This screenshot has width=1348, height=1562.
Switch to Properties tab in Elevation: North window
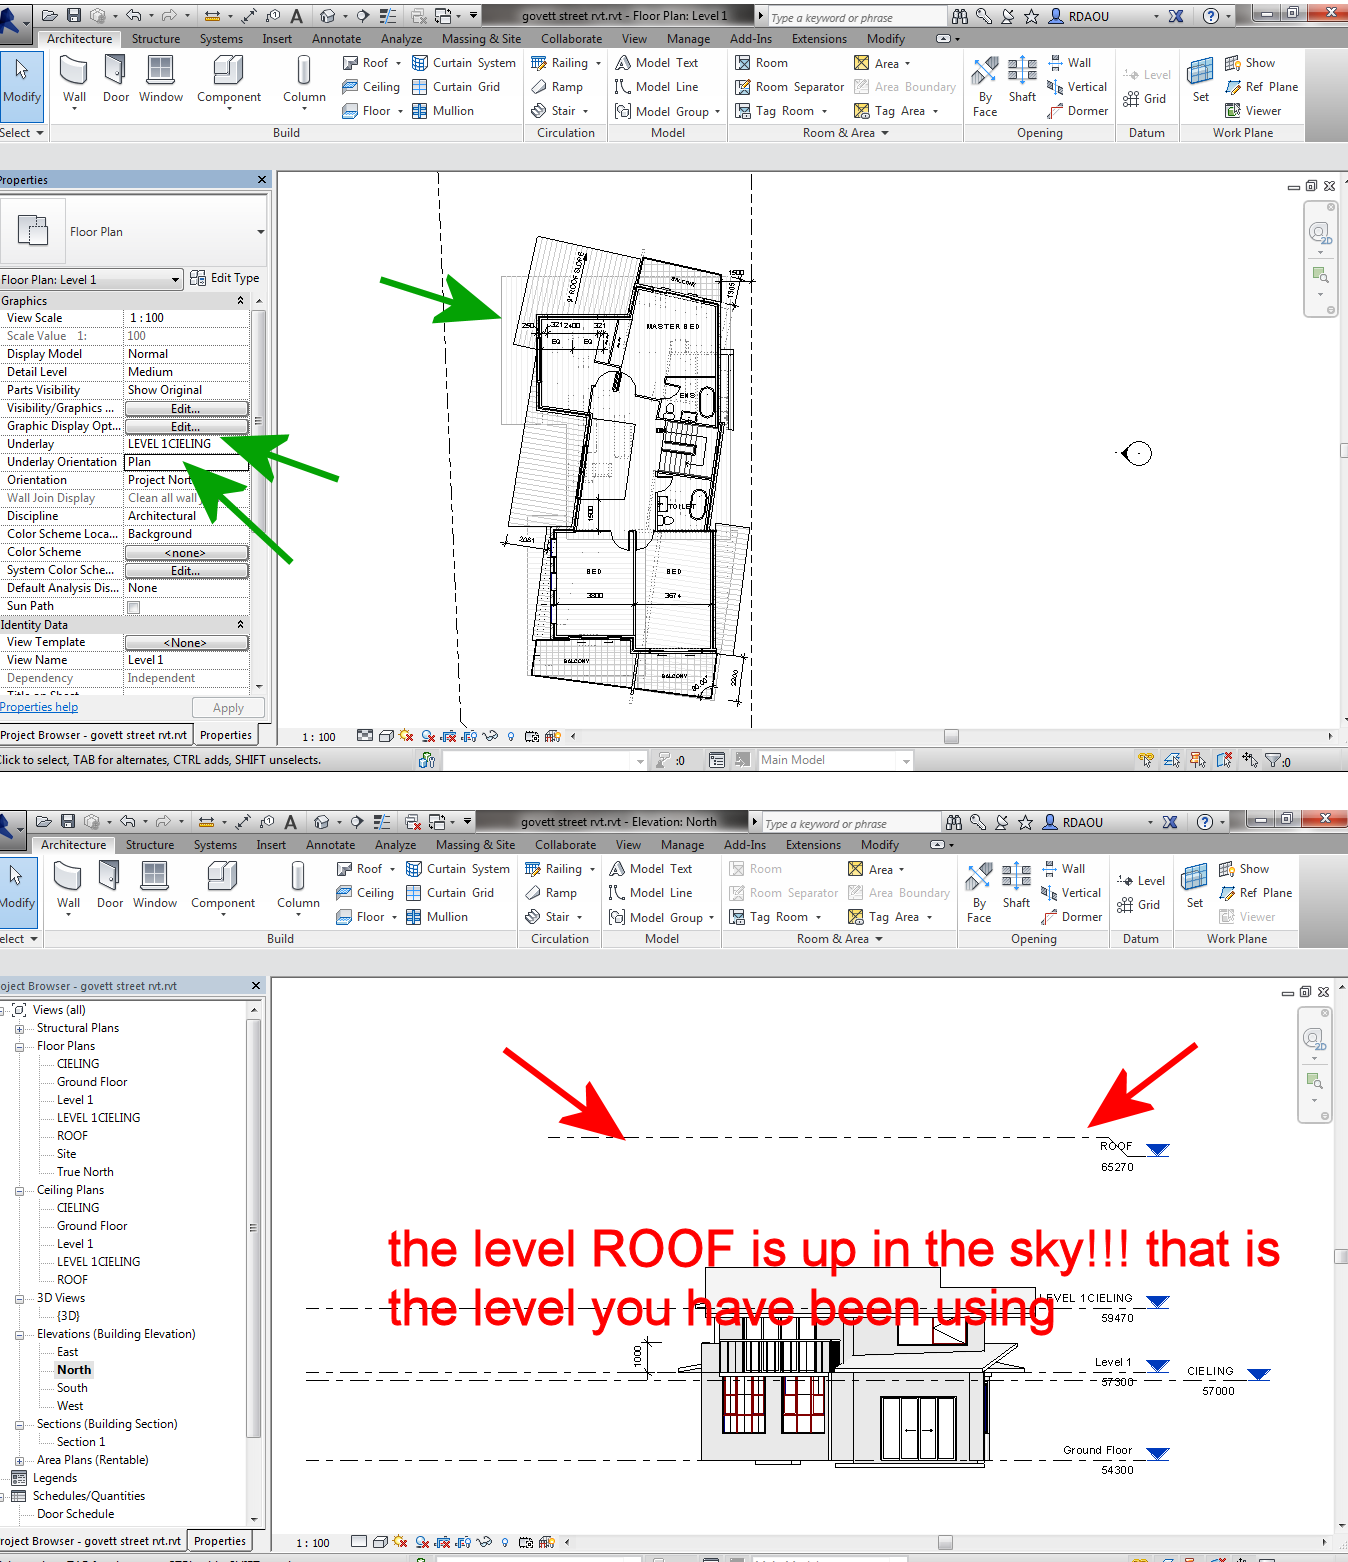[220, 1541]
